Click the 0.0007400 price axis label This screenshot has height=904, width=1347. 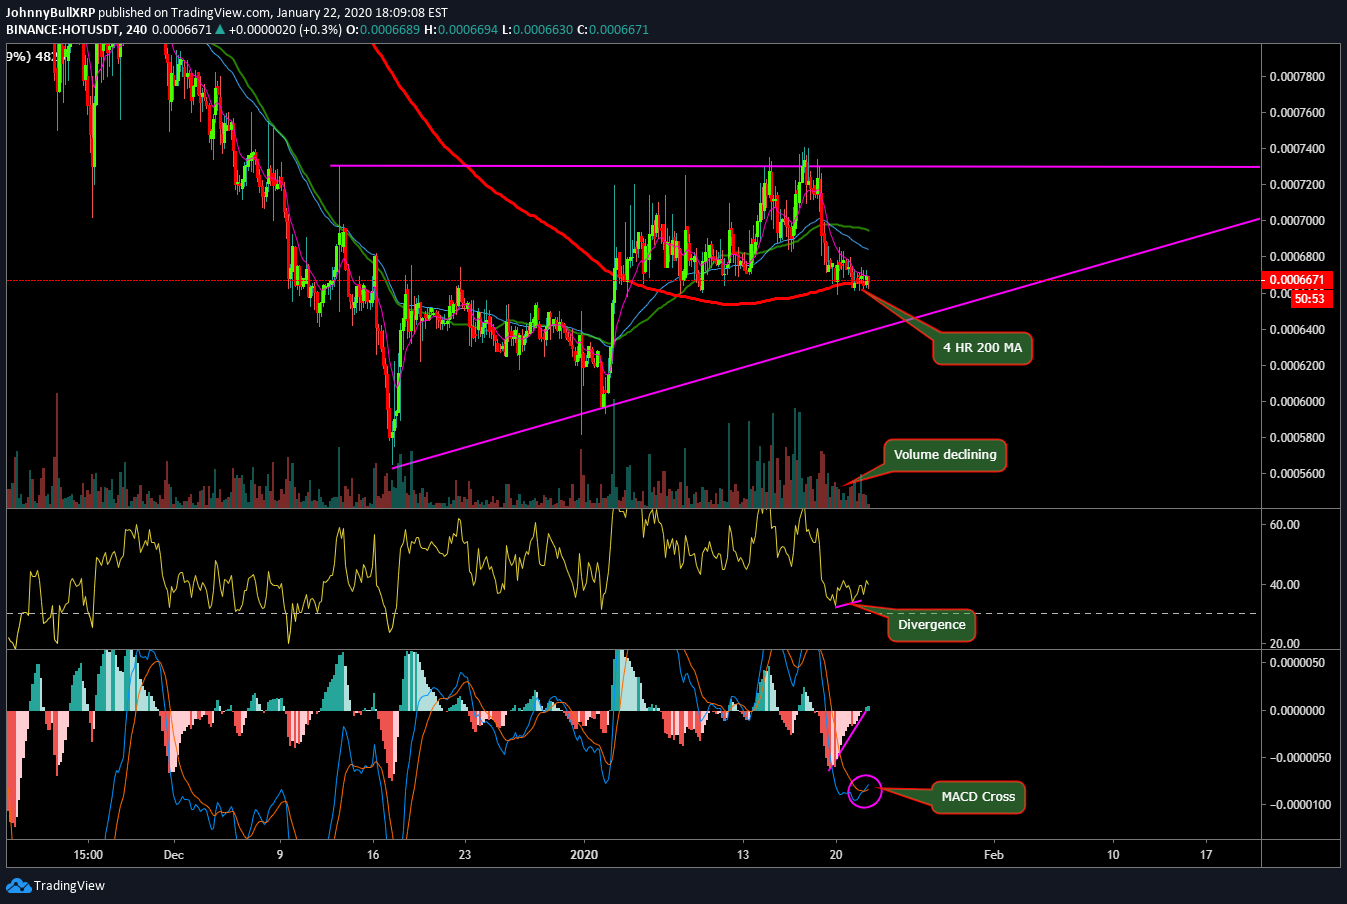click(x=1297, y=149)
